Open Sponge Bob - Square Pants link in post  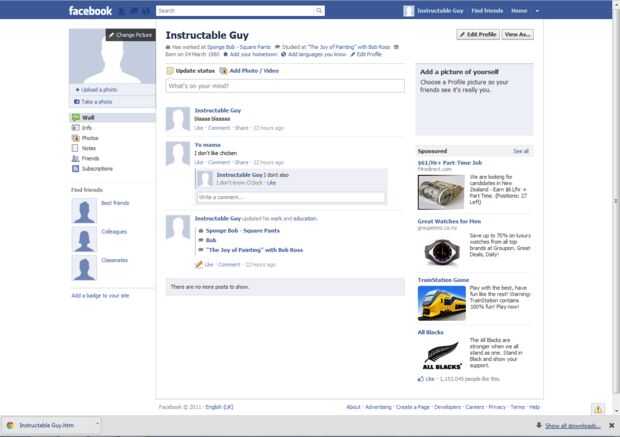pos(242,231)
